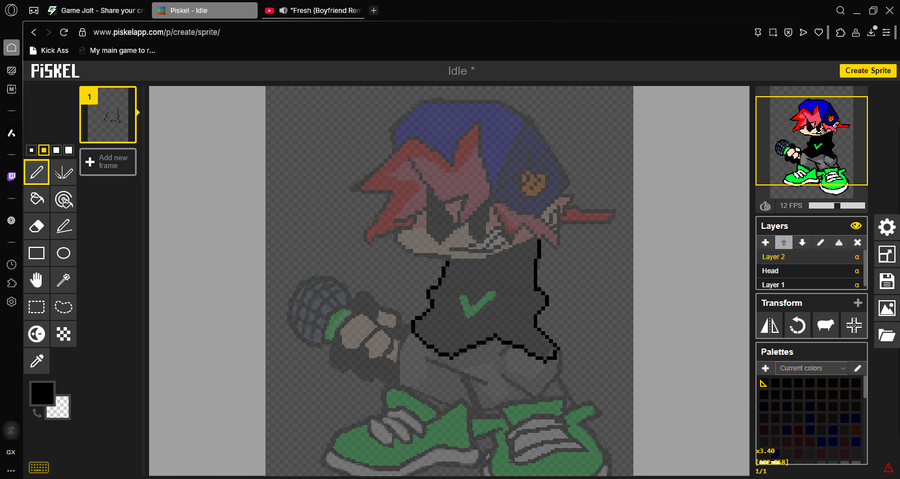Select the Rectangle tool
Image resolution: width=900 pixels, height=479 pixels.
(36, 252)
